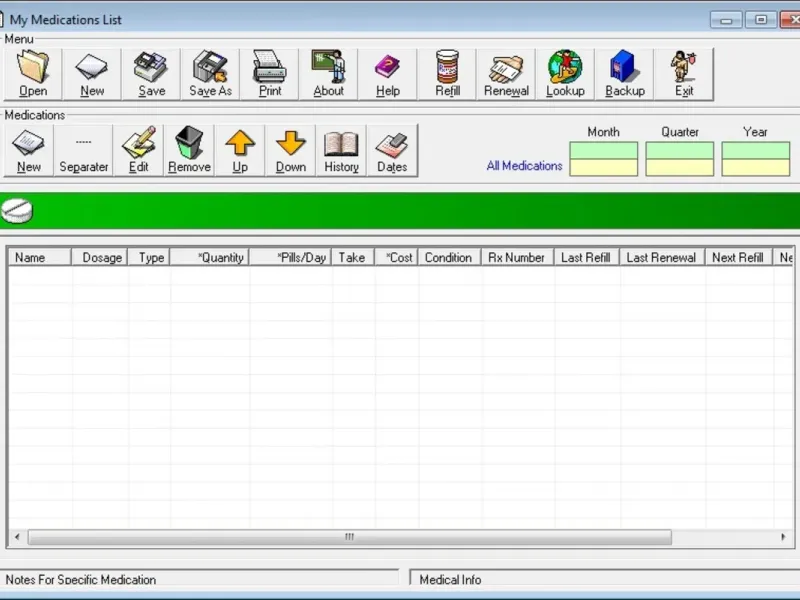This screenshot has width=800, height=600.
Task: Open Lookup globe icon
Action: 565,74
